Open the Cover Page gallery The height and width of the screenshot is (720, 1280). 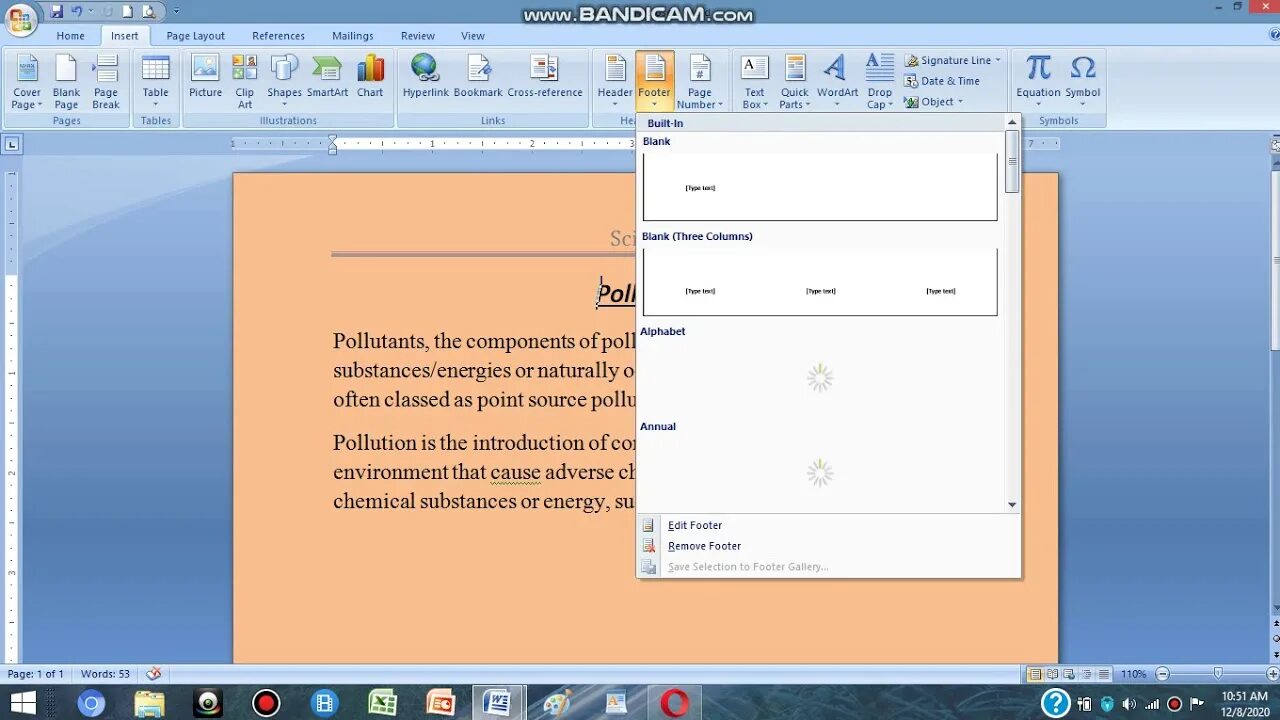pyautogui.click(x=27, y=82)
